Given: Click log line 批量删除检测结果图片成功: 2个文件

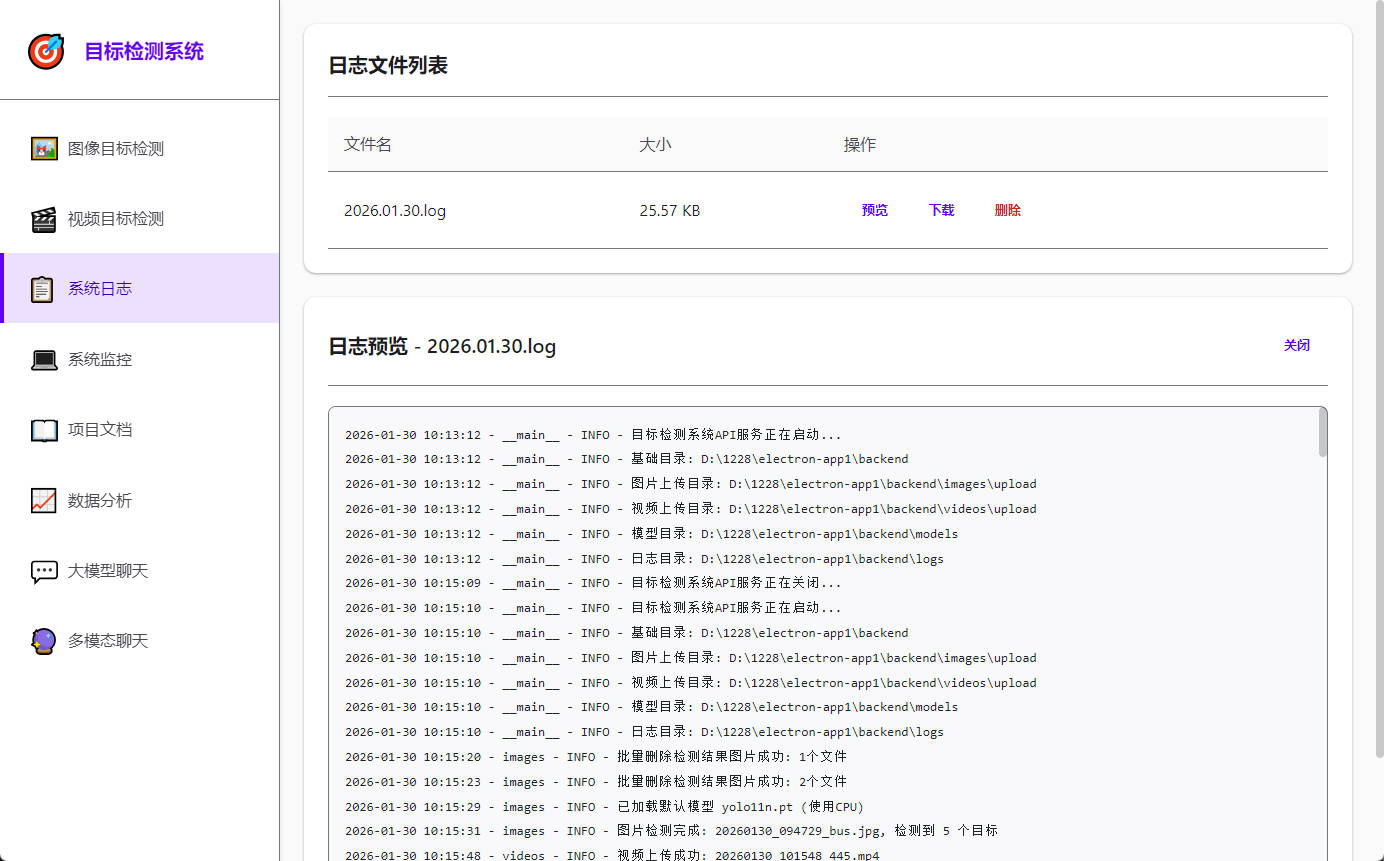Looking at the screenshot, I should [596, 782].
